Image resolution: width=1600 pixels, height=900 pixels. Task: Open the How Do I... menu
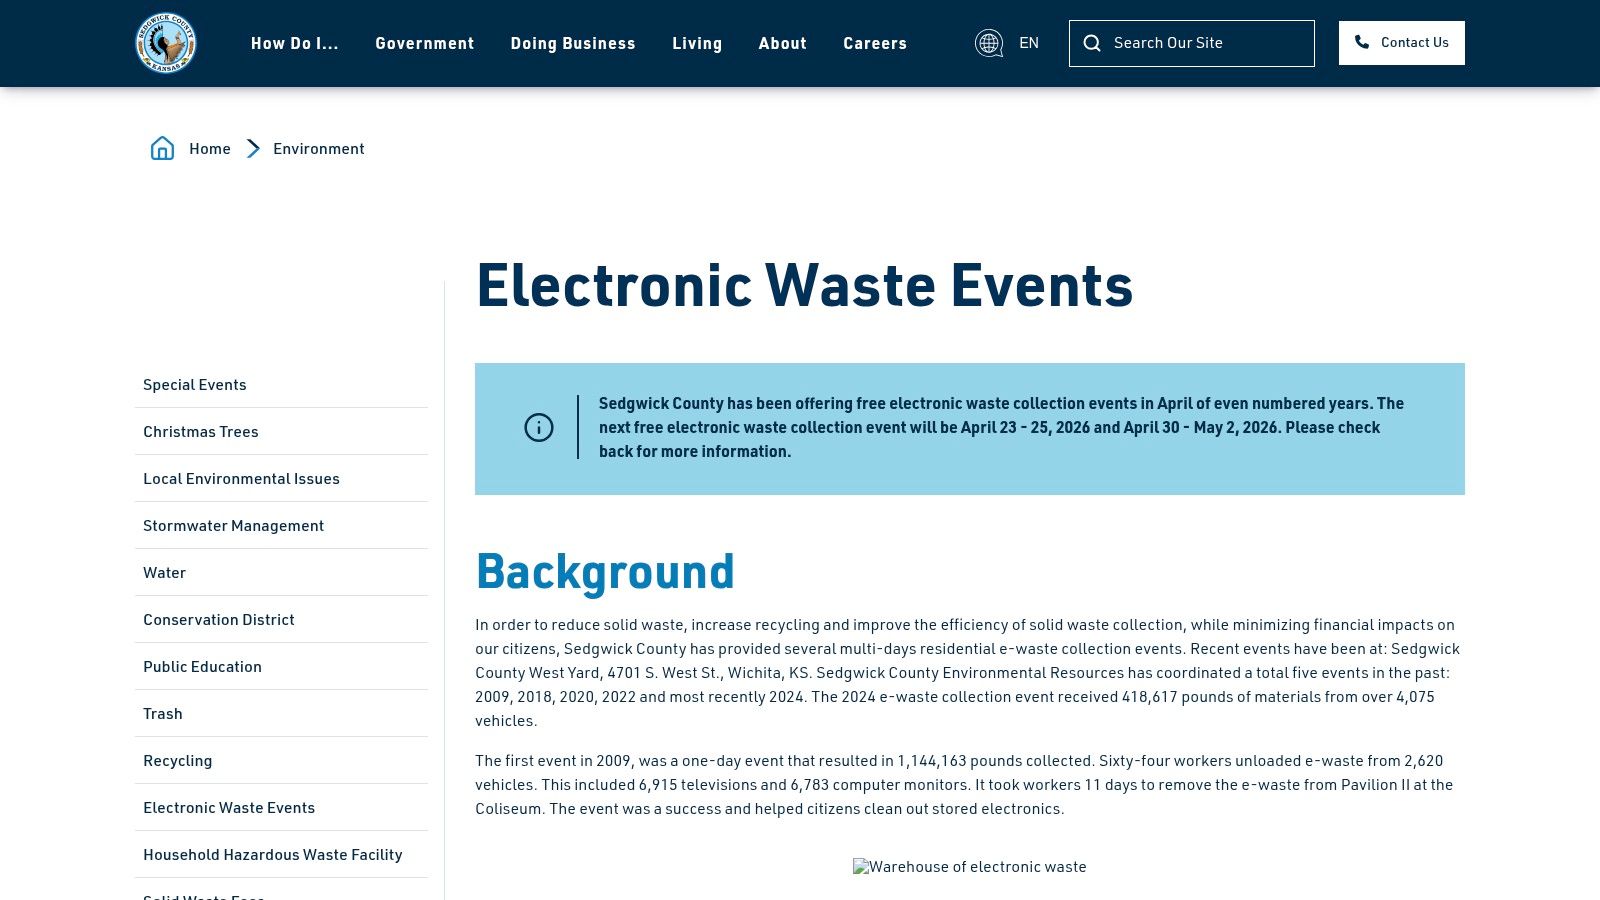click(x=296, y=43)
